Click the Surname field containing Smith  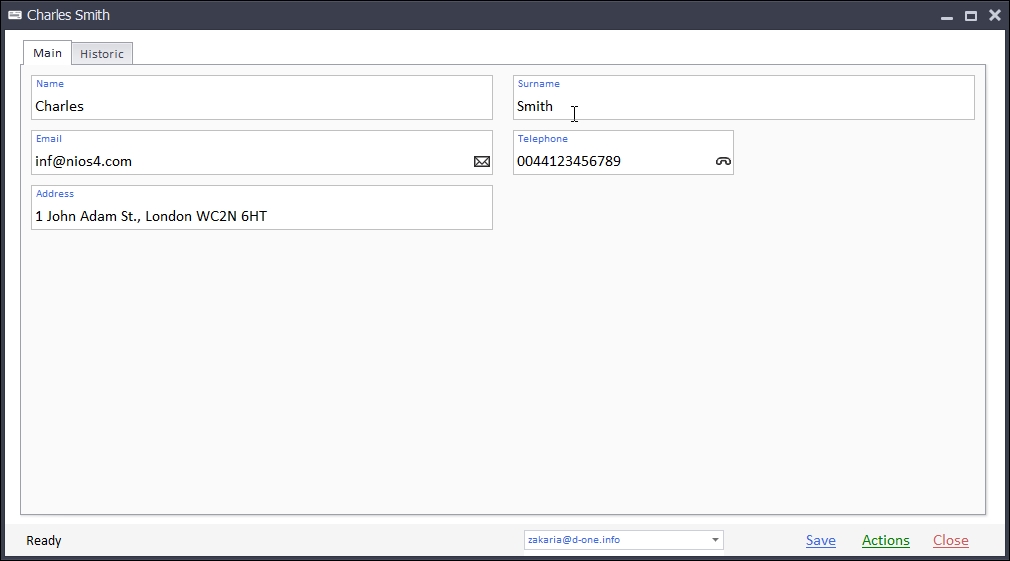pyautogui.click(x=742, y=106)
